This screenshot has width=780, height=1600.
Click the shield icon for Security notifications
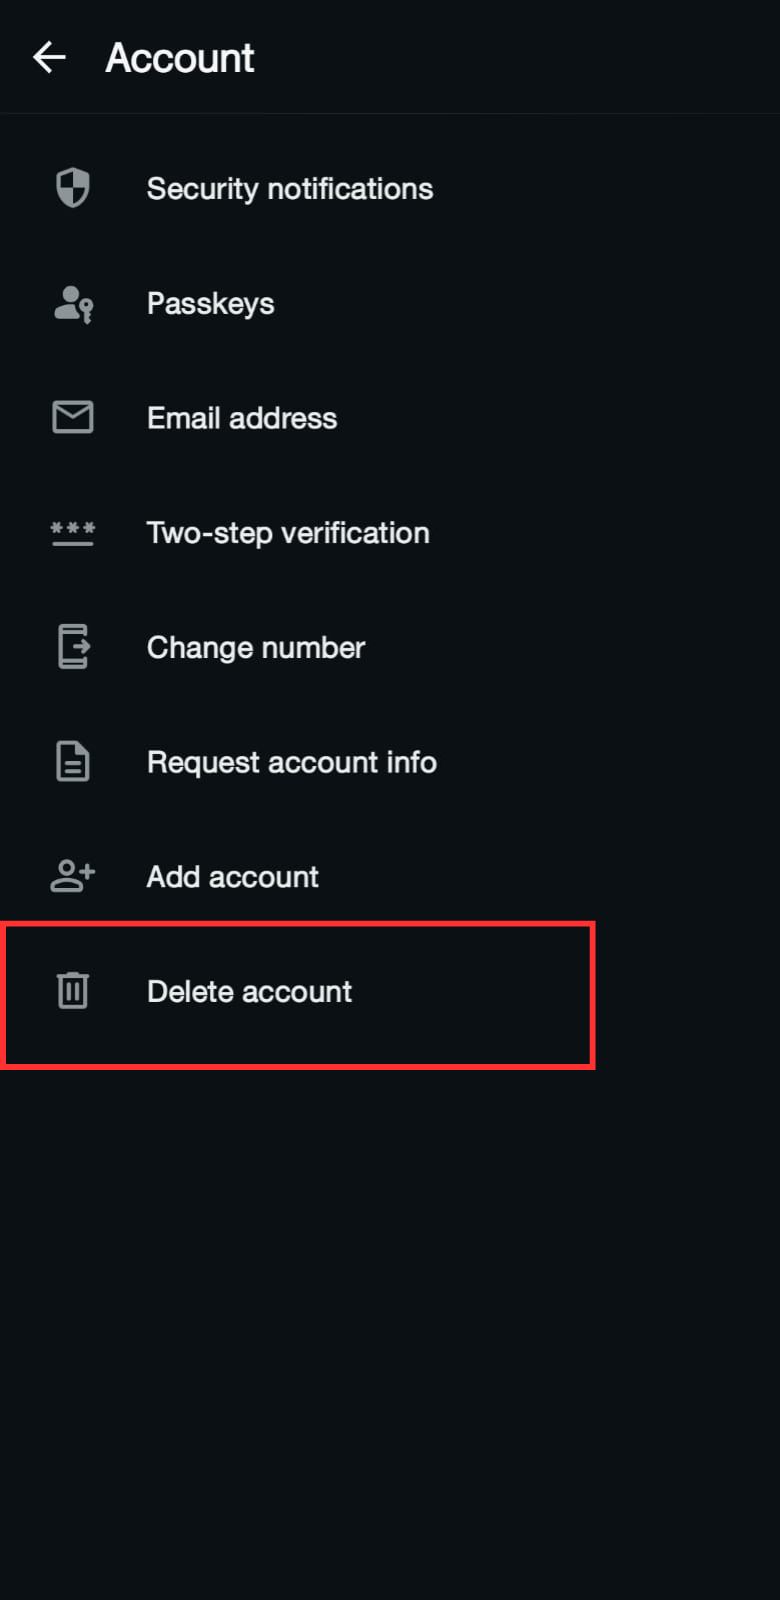pos(72,188)
